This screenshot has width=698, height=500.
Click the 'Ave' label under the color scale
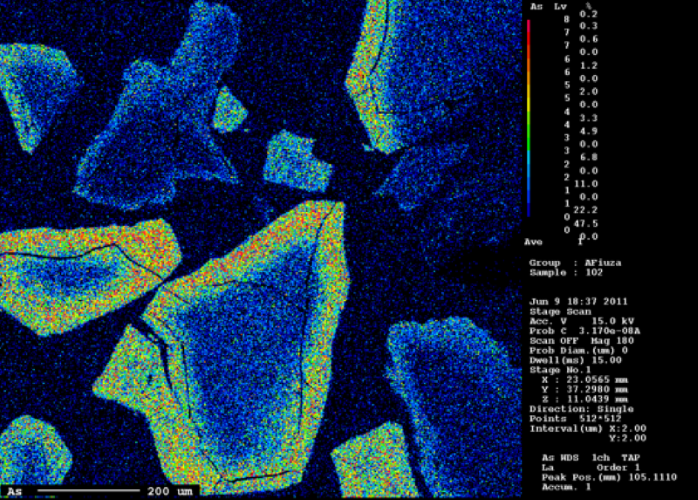tap(534, 241)
